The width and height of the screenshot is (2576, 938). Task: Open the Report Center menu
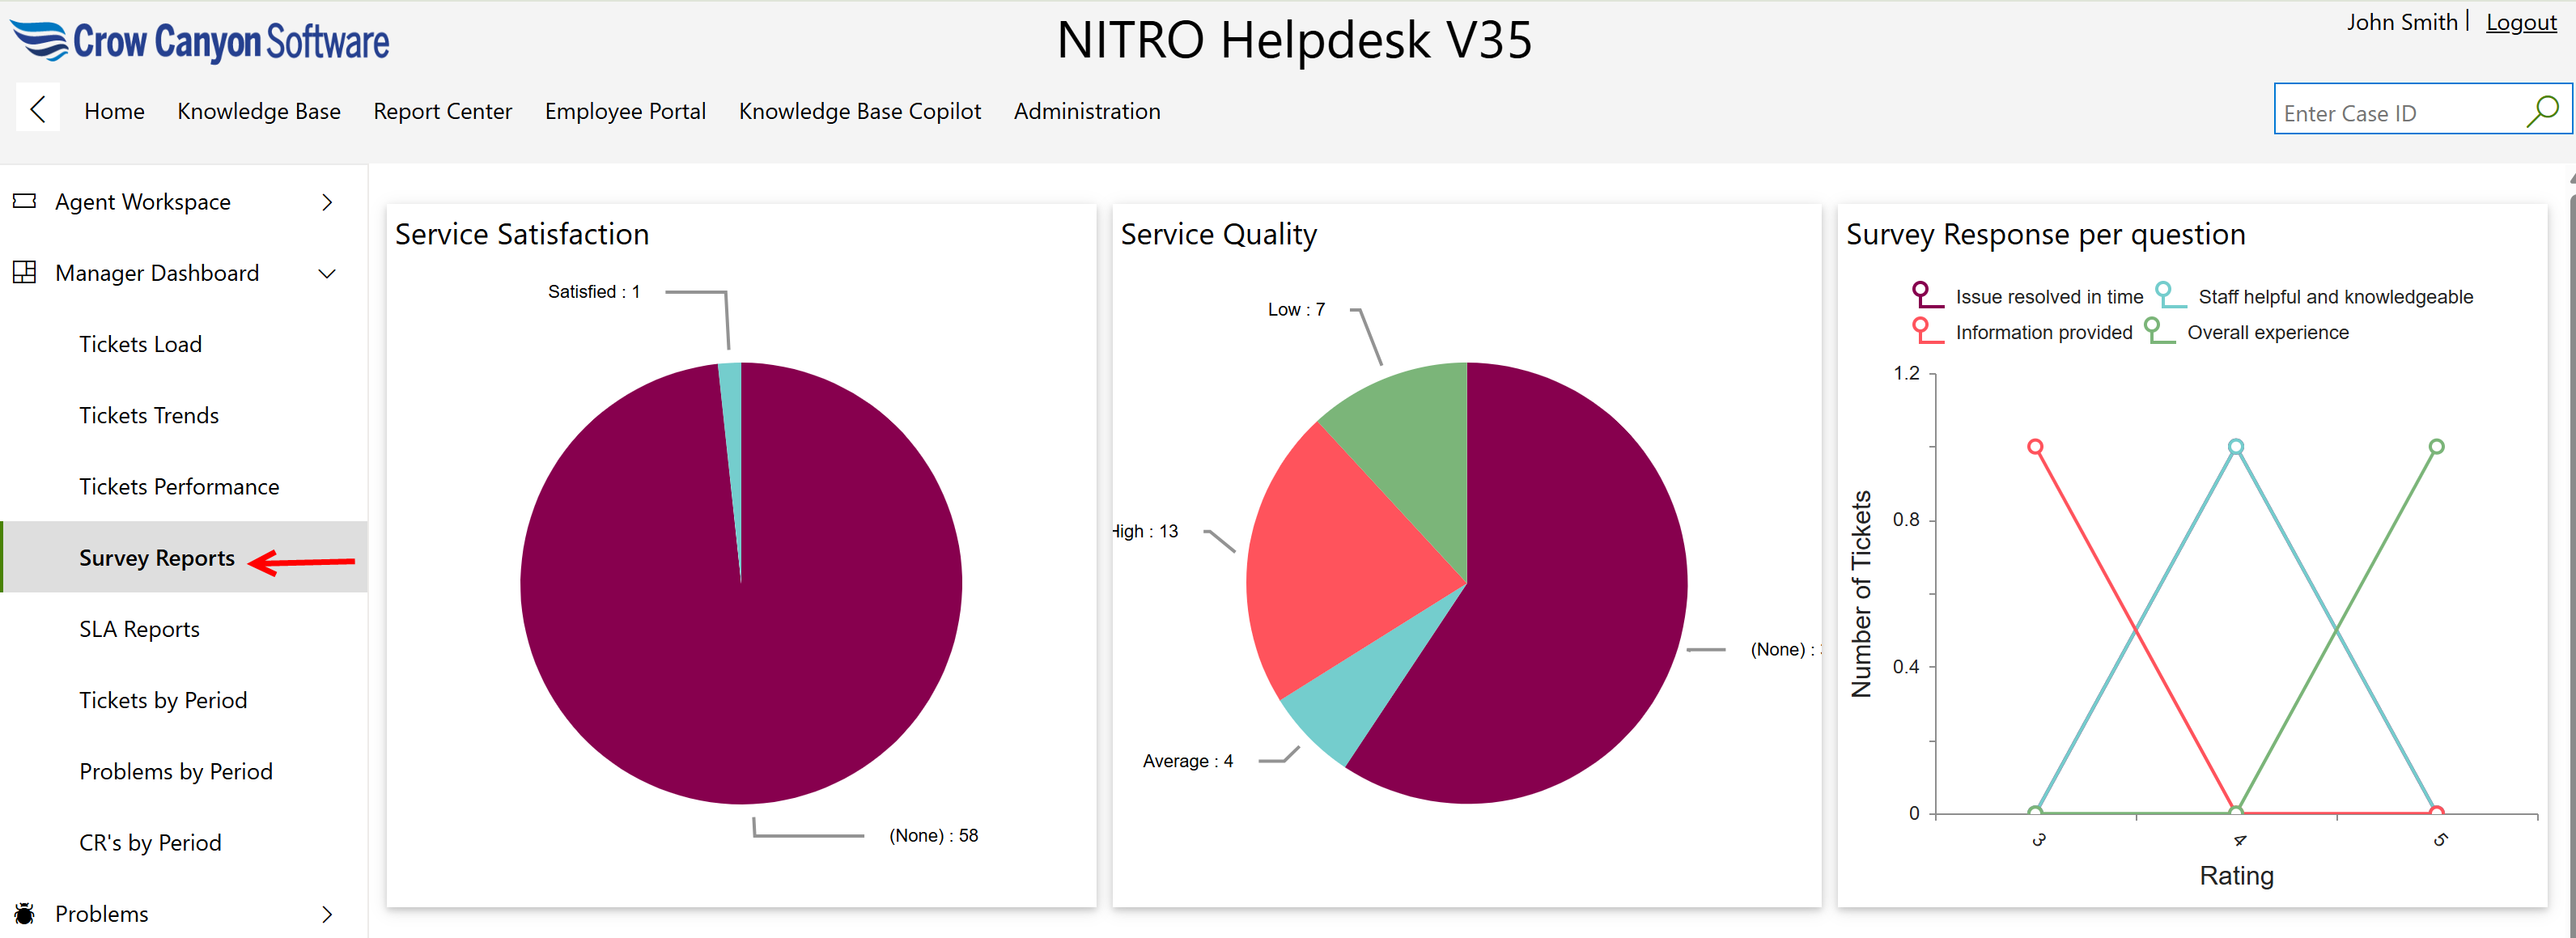[442, 111]
